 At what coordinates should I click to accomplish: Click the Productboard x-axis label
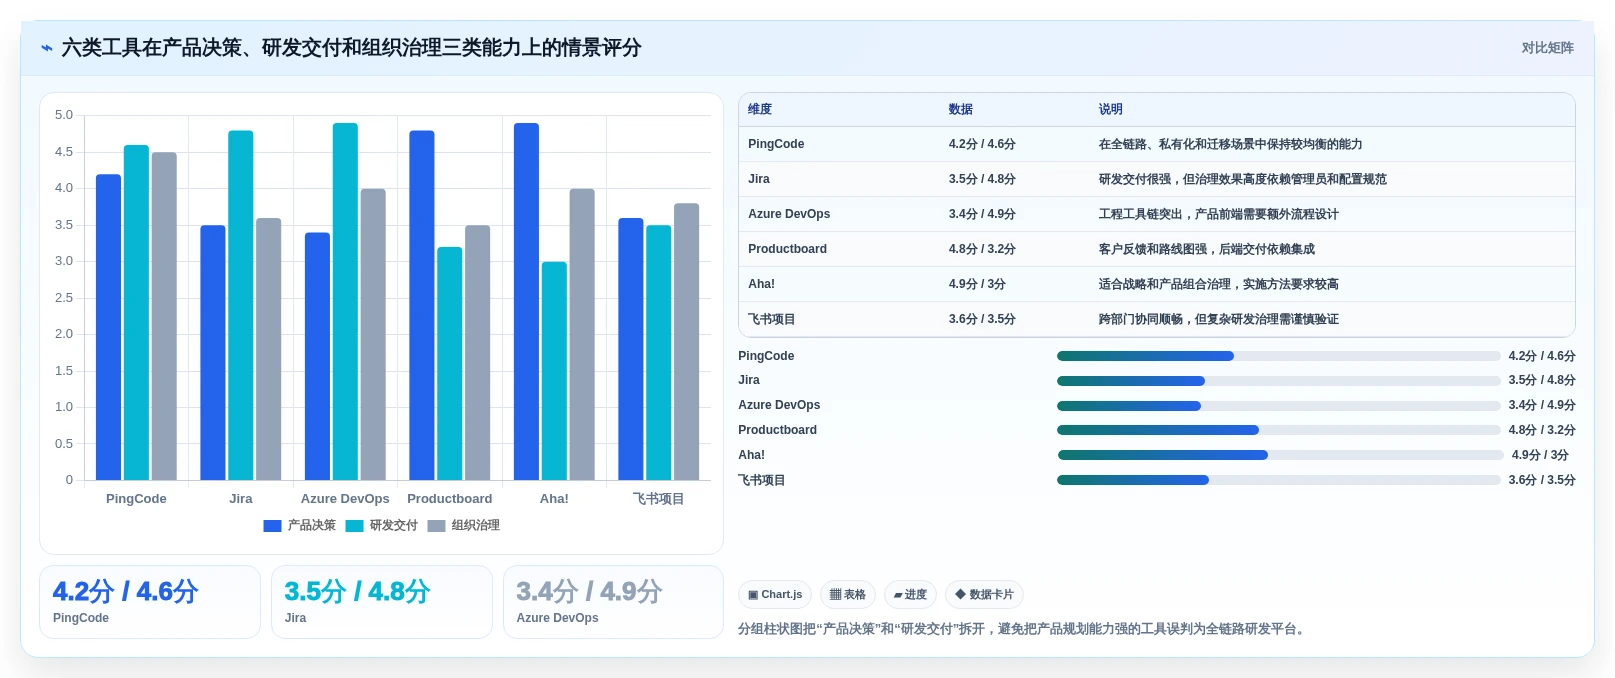pos(450,499)
